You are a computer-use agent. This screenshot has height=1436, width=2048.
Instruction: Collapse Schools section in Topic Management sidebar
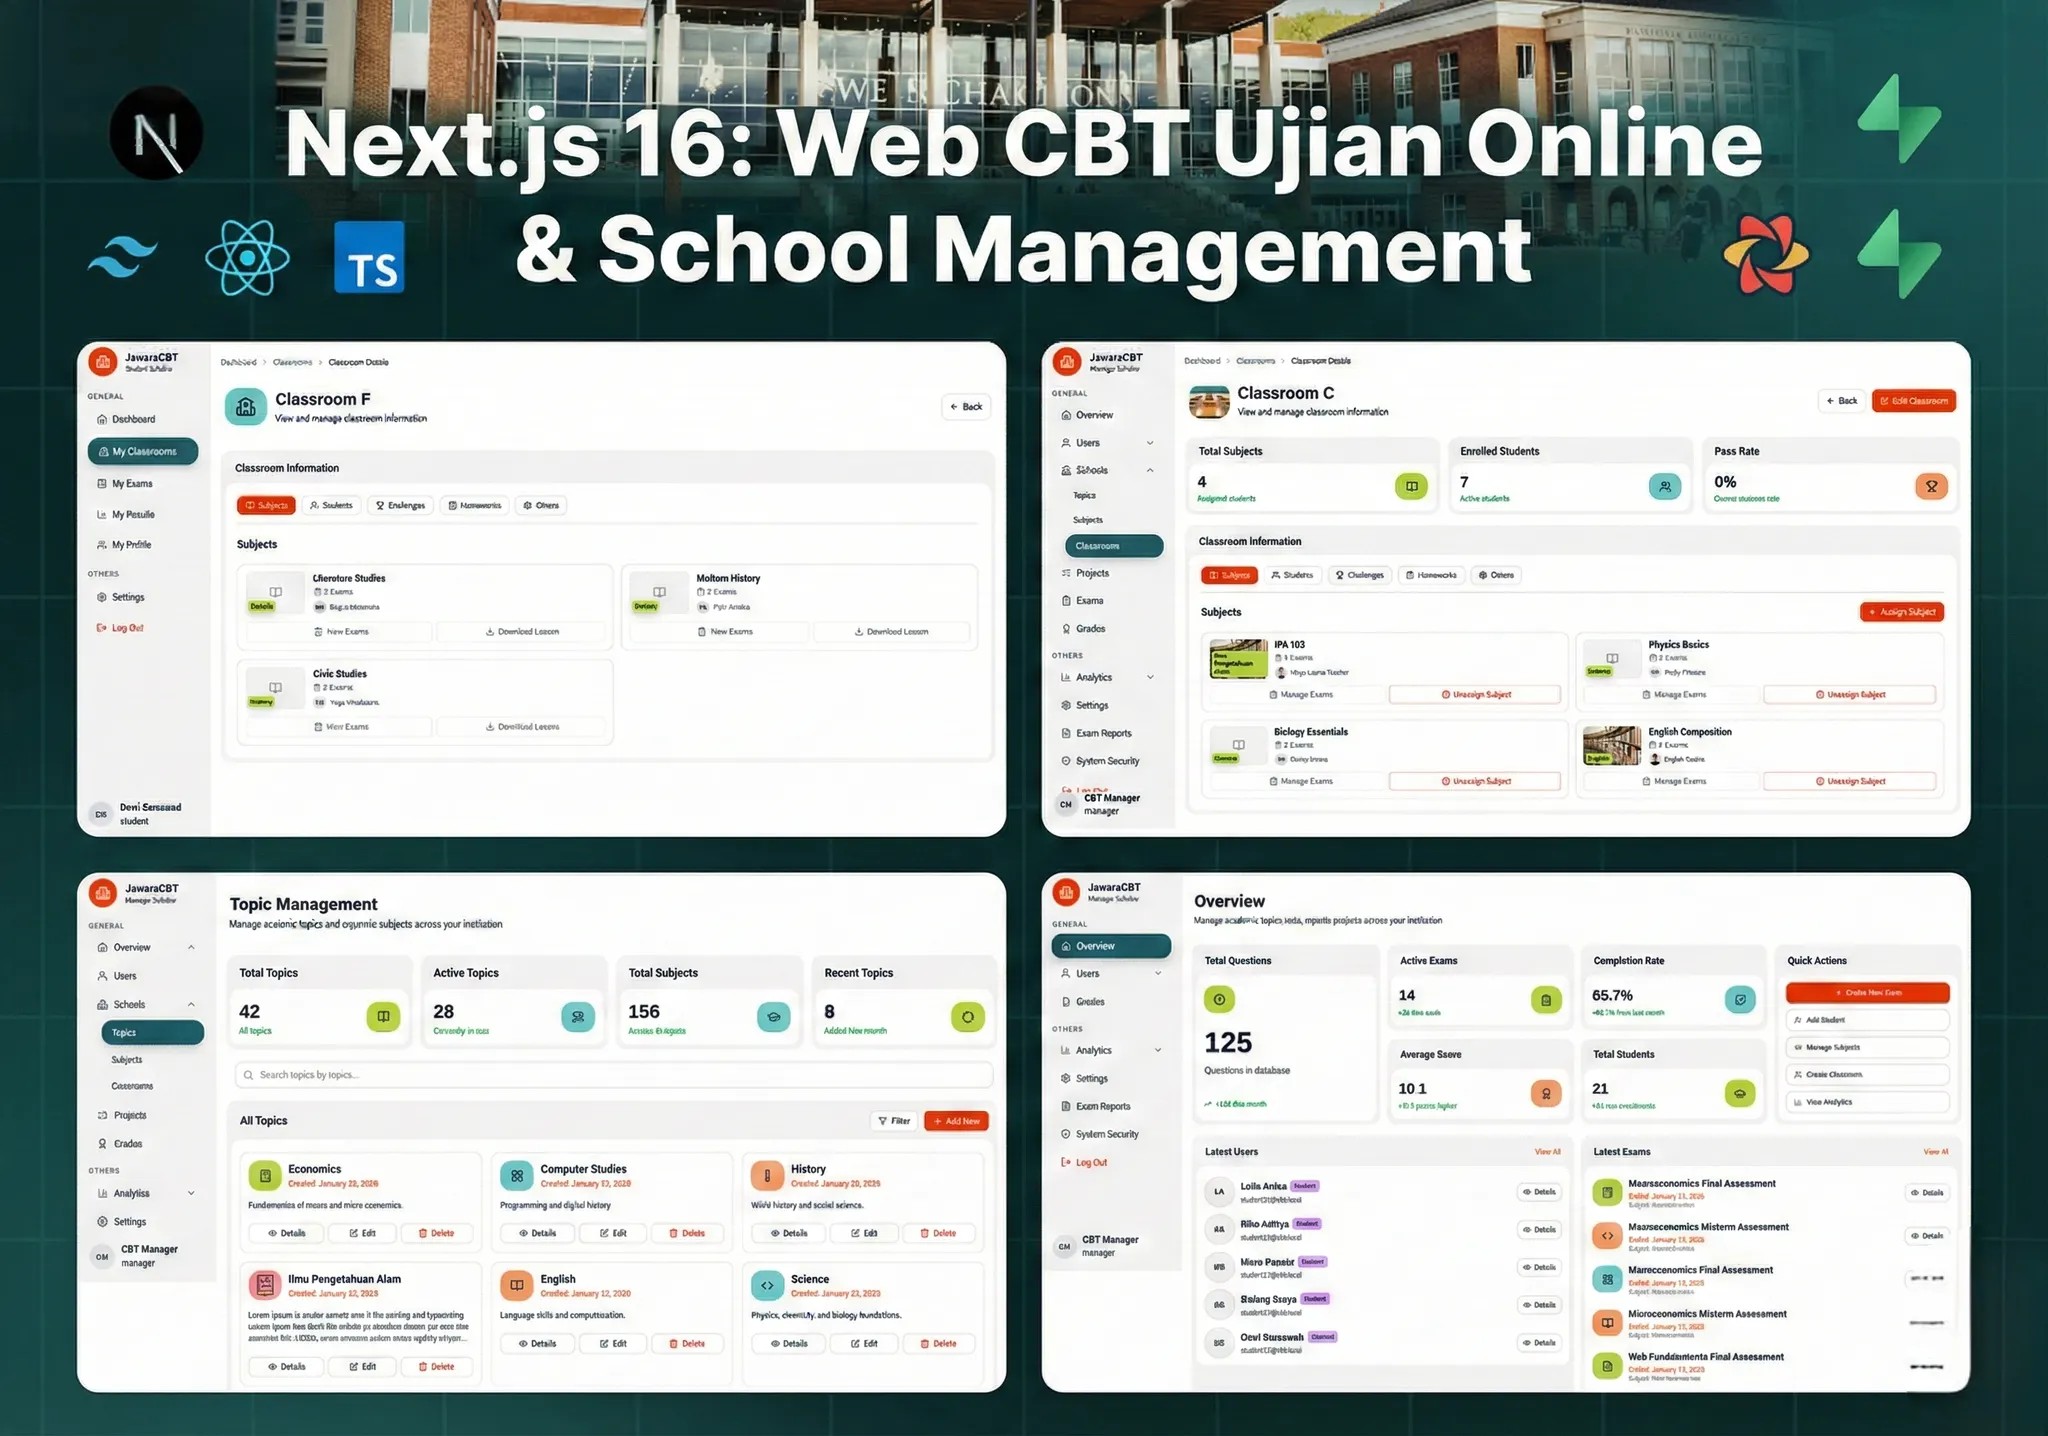tap(191, 1004)
